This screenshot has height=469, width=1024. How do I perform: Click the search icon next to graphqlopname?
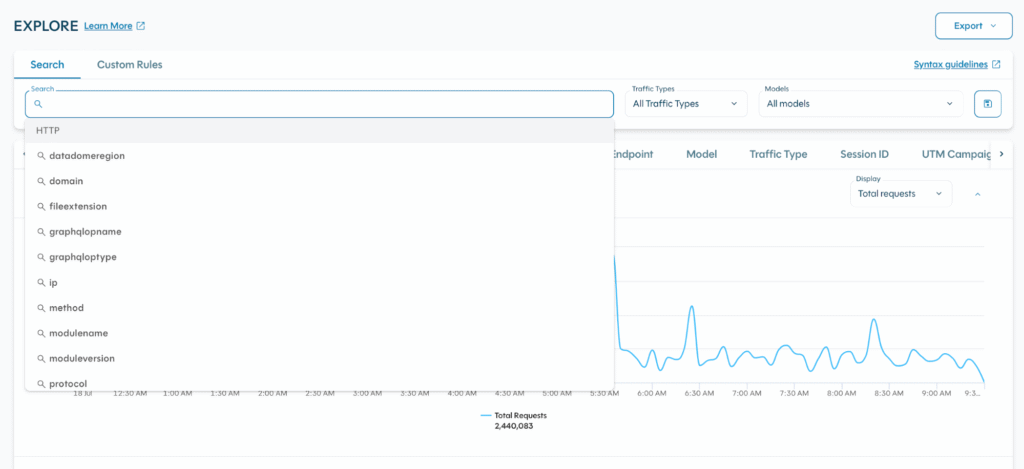[x=40, y=232]
